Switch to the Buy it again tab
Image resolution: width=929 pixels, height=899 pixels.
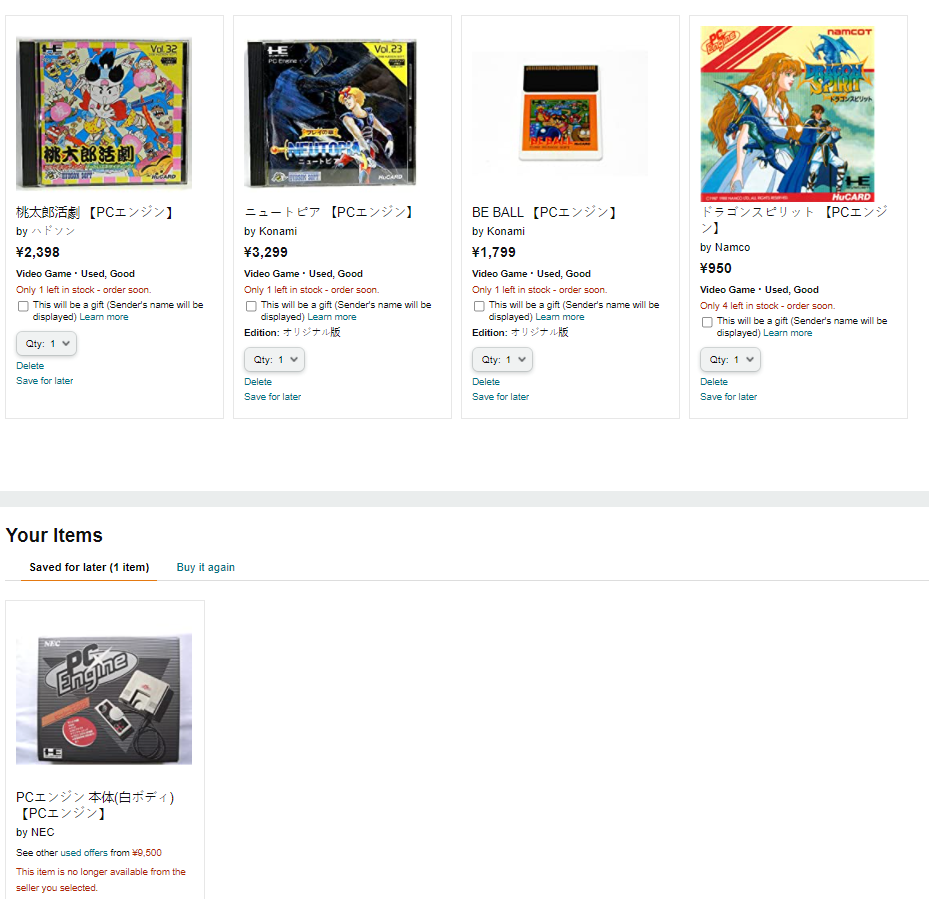206,567
